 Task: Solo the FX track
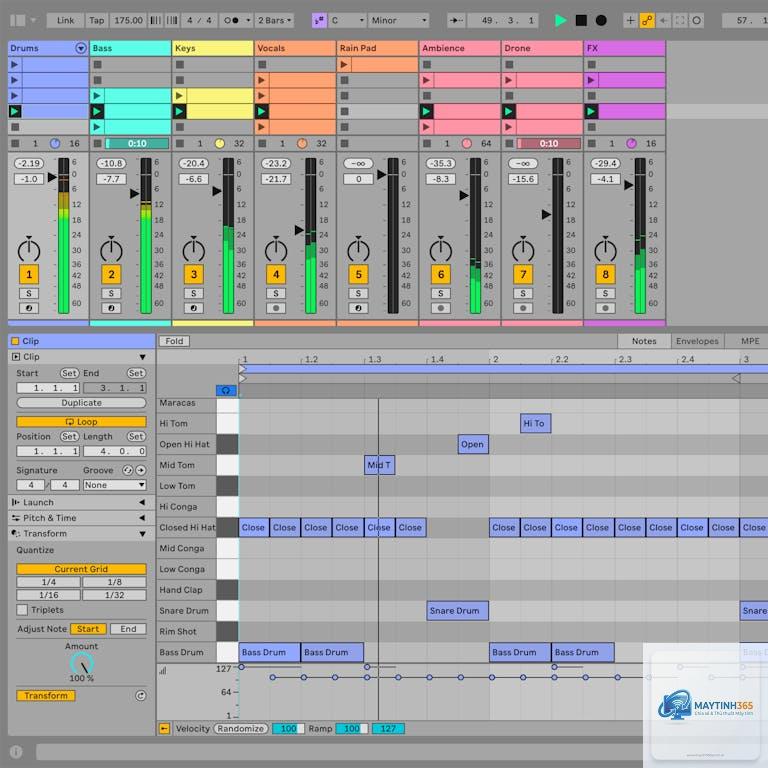click(x=605, y=293)
